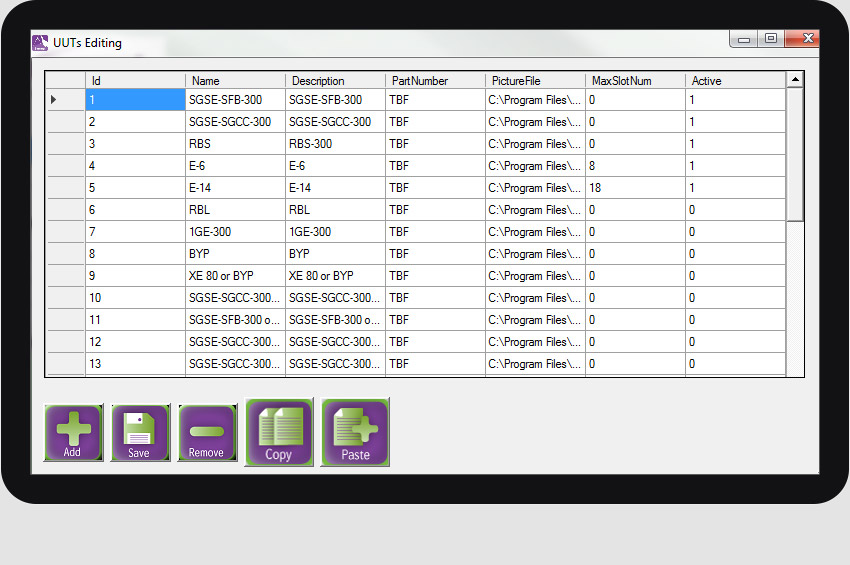The width and height of the screenshot is (850, 565).
Task: Select the PictureFile cell in row 7
Action: coord(535,232)
